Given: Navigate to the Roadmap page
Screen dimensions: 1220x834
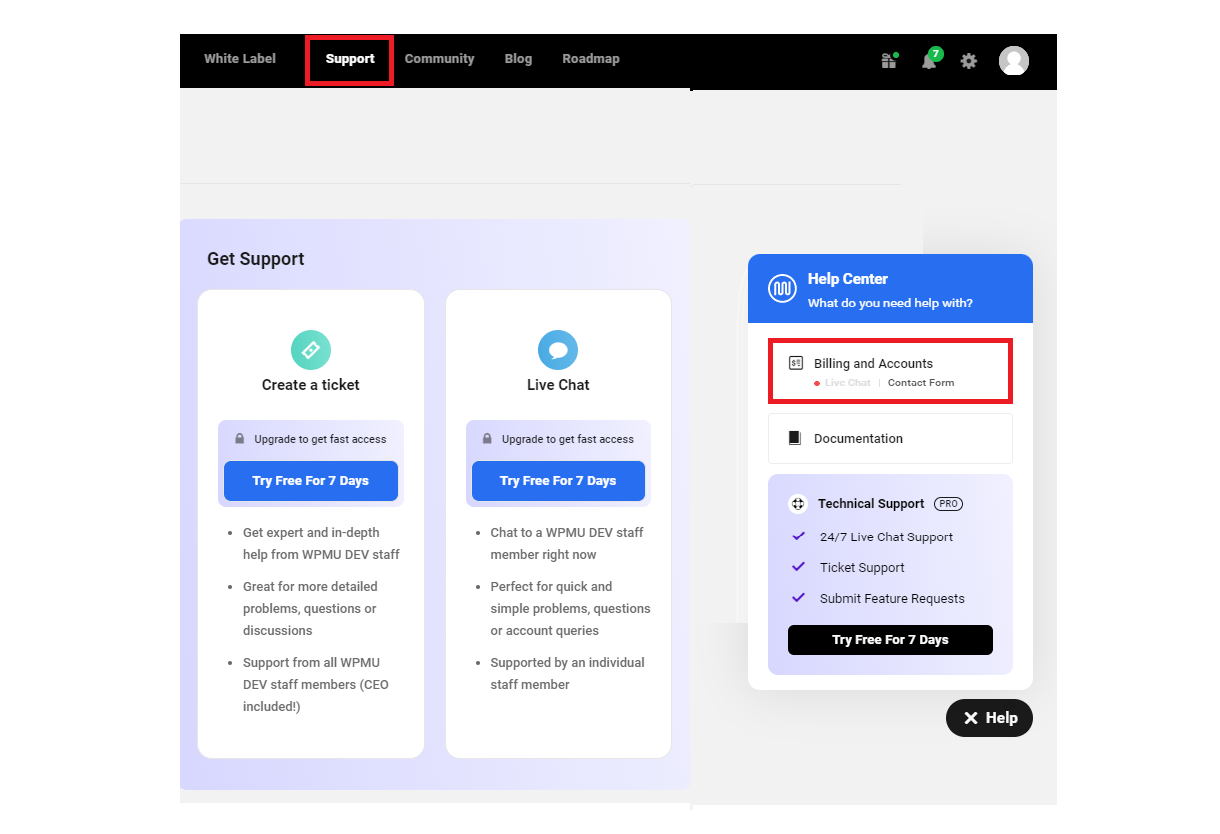Looking at the screenshot, I should pyautogui.click(x=591, y=59).
